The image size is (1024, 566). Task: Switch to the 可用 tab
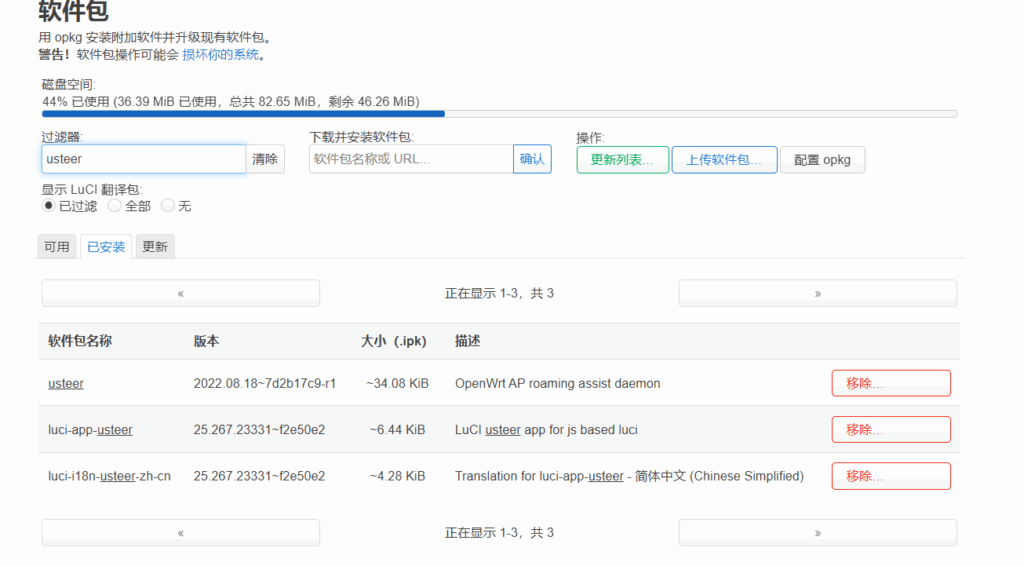tap(57, 247)
